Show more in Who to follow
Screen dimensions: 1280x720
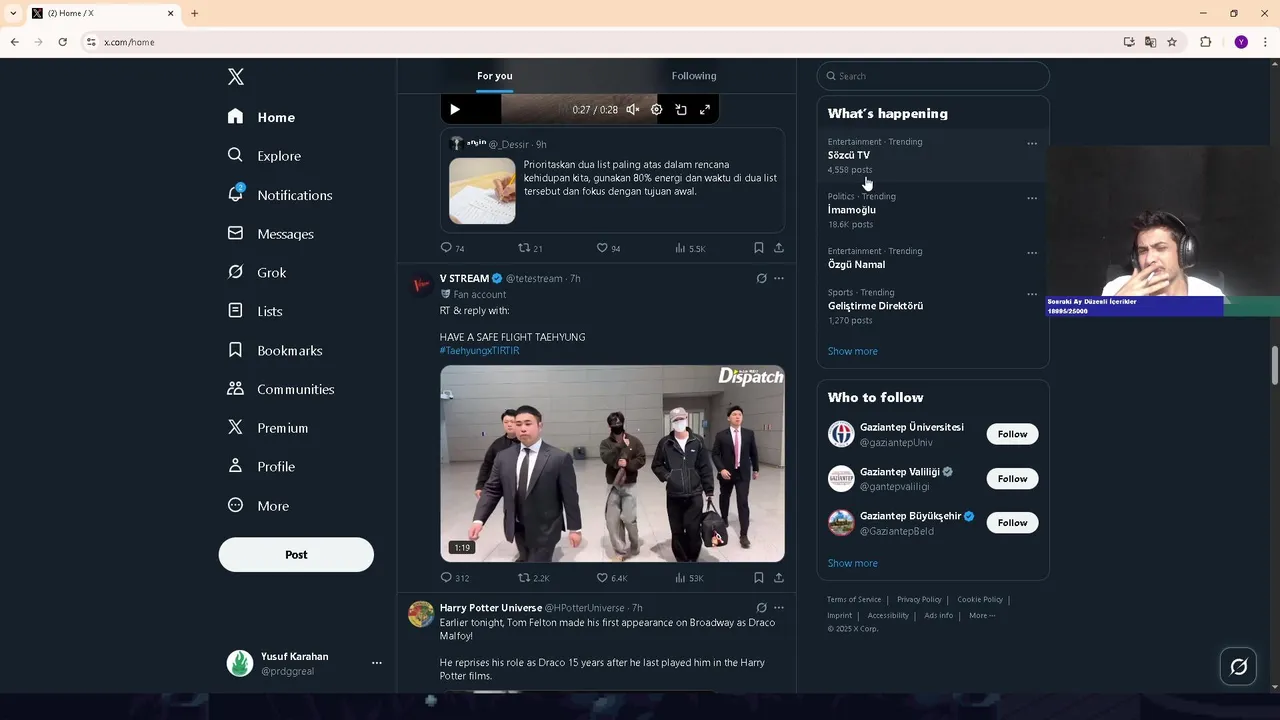(853, 564)
